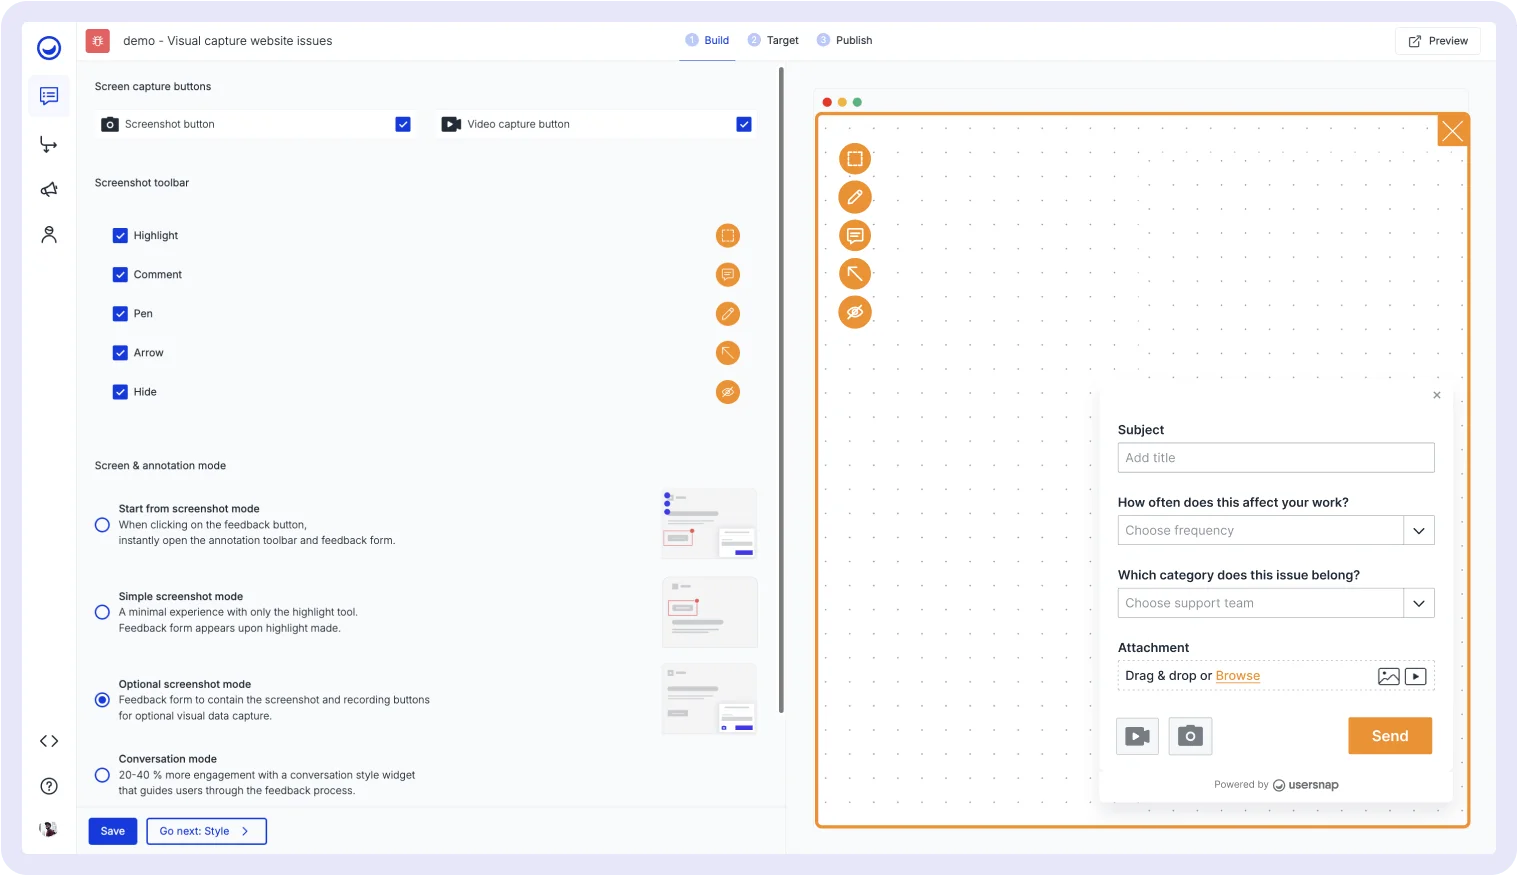Open the user profile icon in sidebar
This screenshot has width=1517, height=875.
(49, 235)
